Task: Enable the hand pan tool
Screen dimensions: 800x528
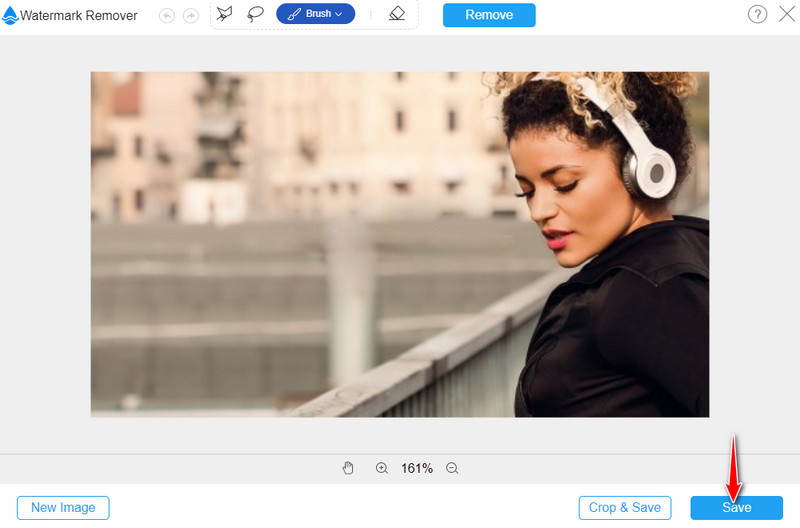Action: click(348, 468)
